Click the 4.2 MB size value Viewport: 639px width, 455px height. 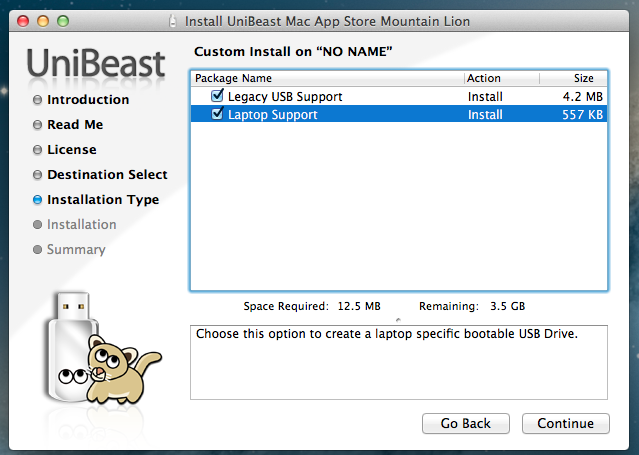[x=582, y=97]
